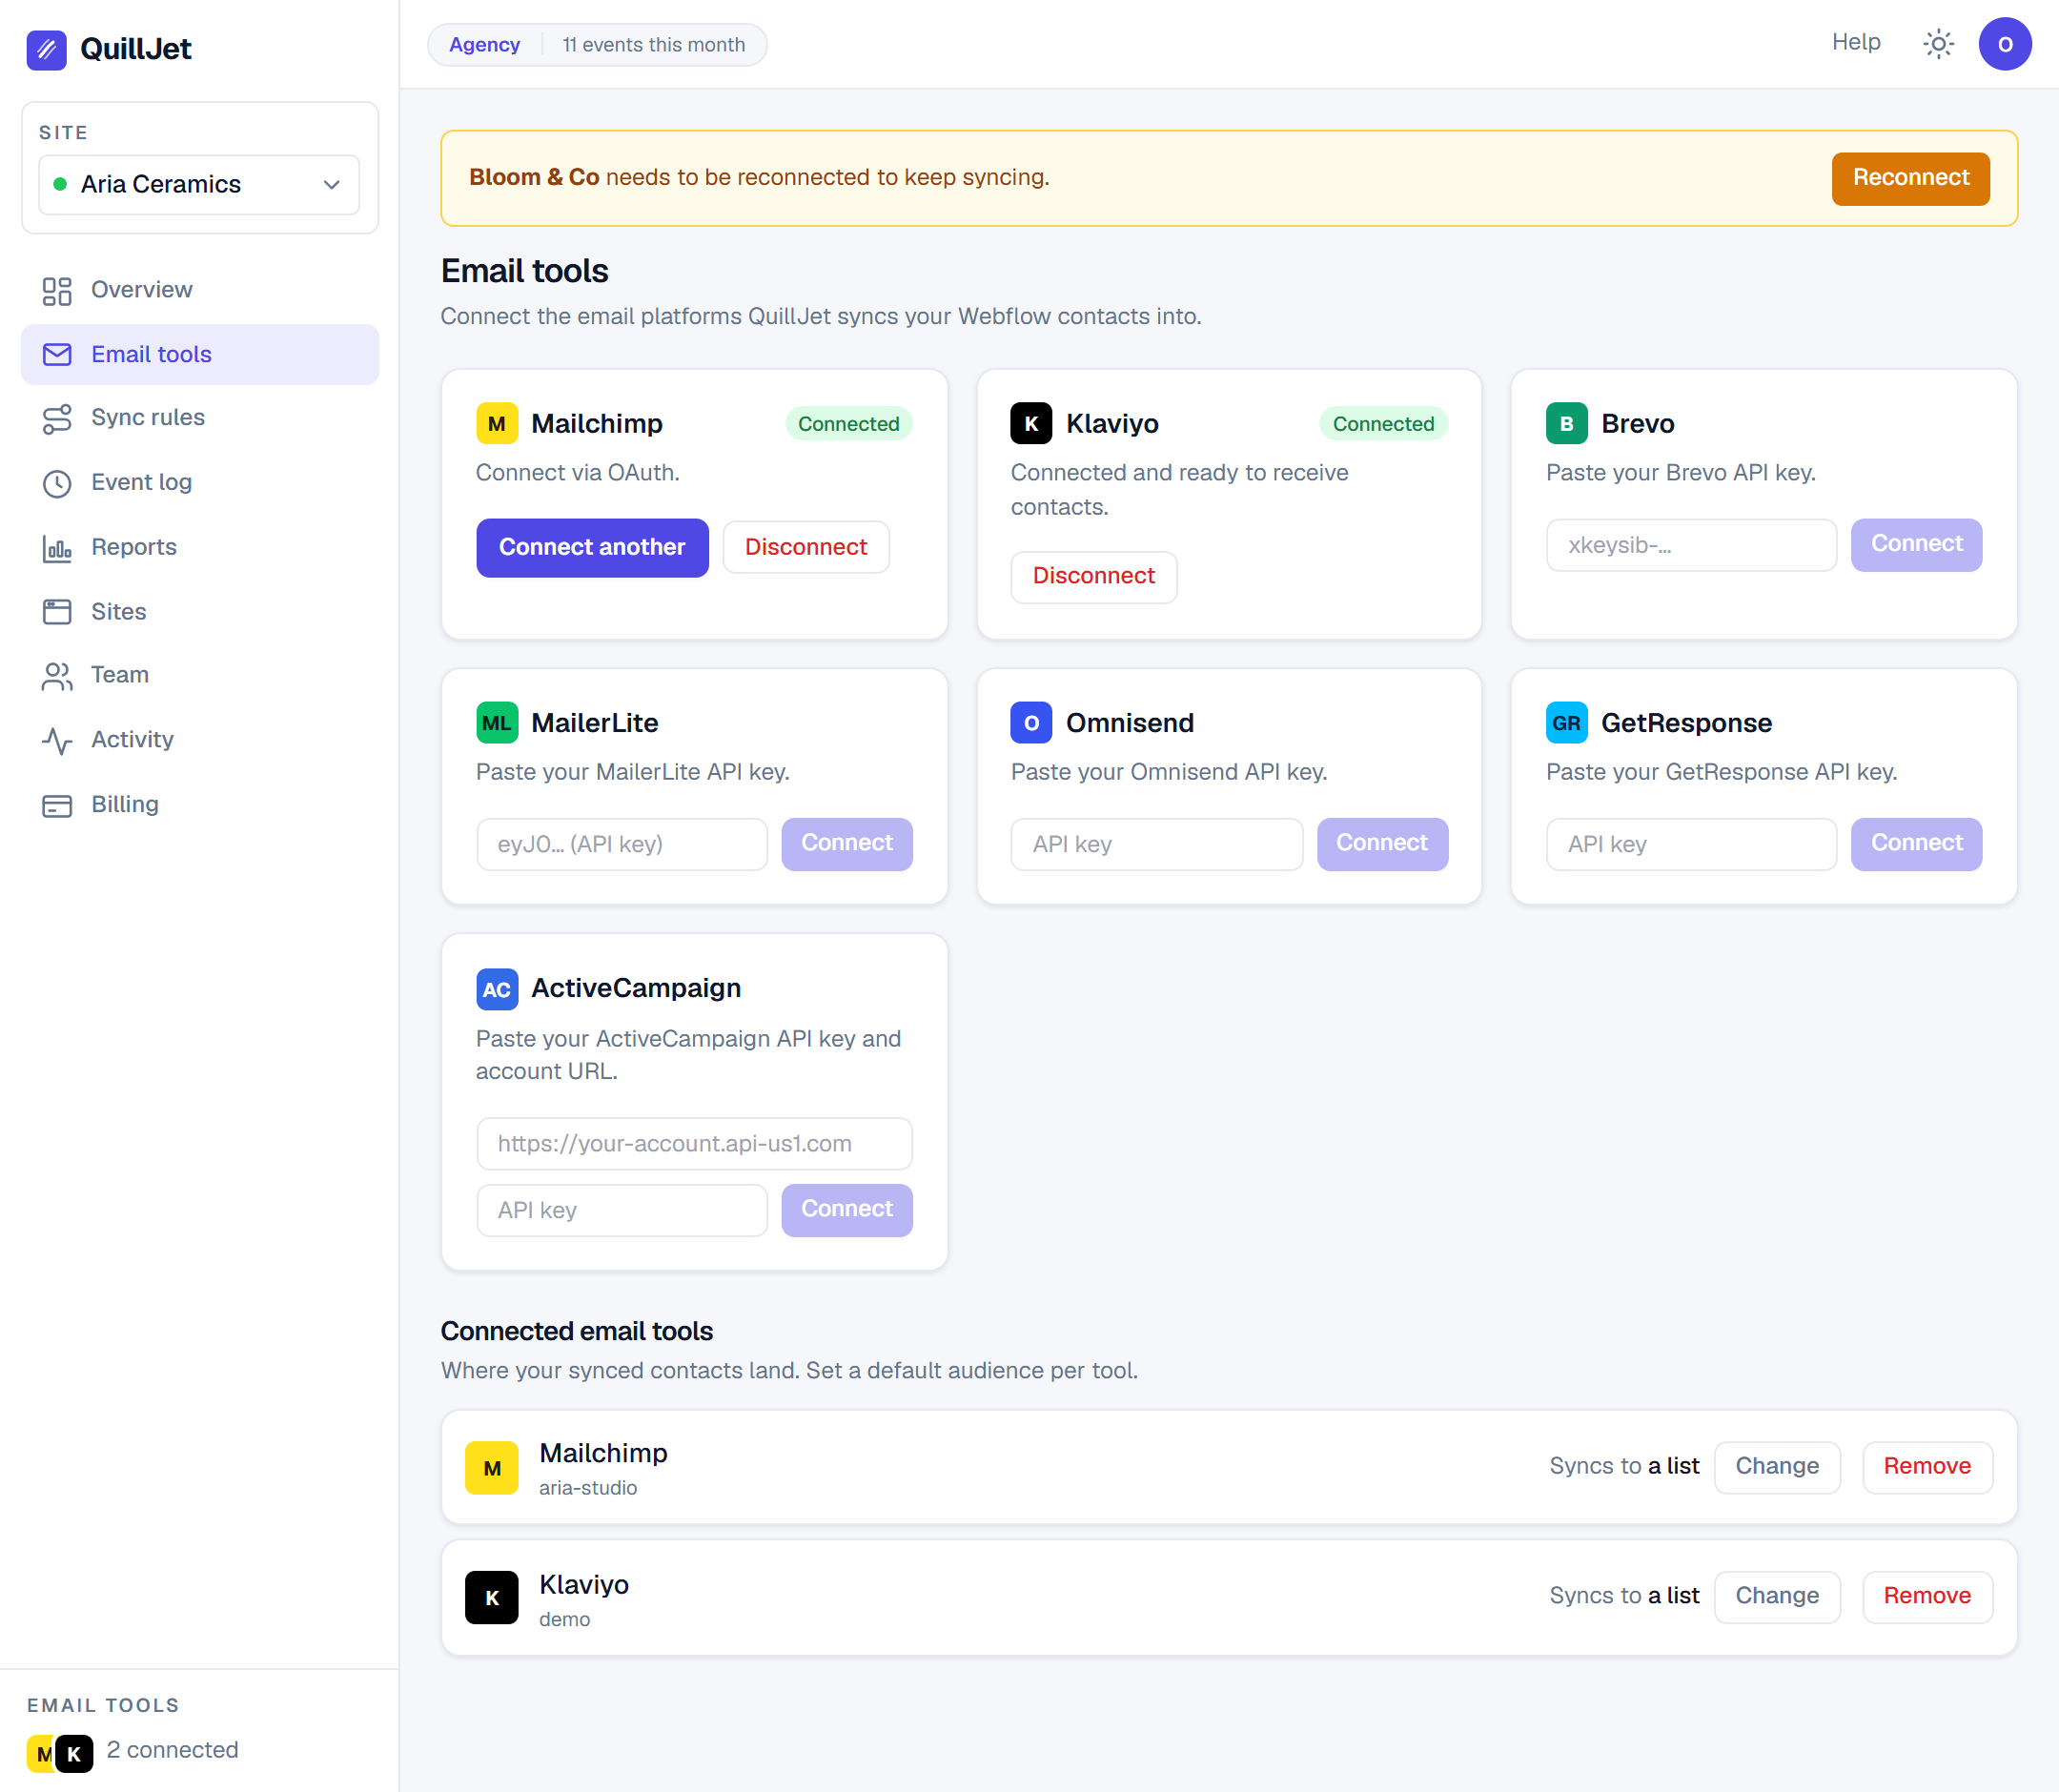Focus the Brevo API key field
The width and height of the screenshot is (2059, 1792).
1691,545
